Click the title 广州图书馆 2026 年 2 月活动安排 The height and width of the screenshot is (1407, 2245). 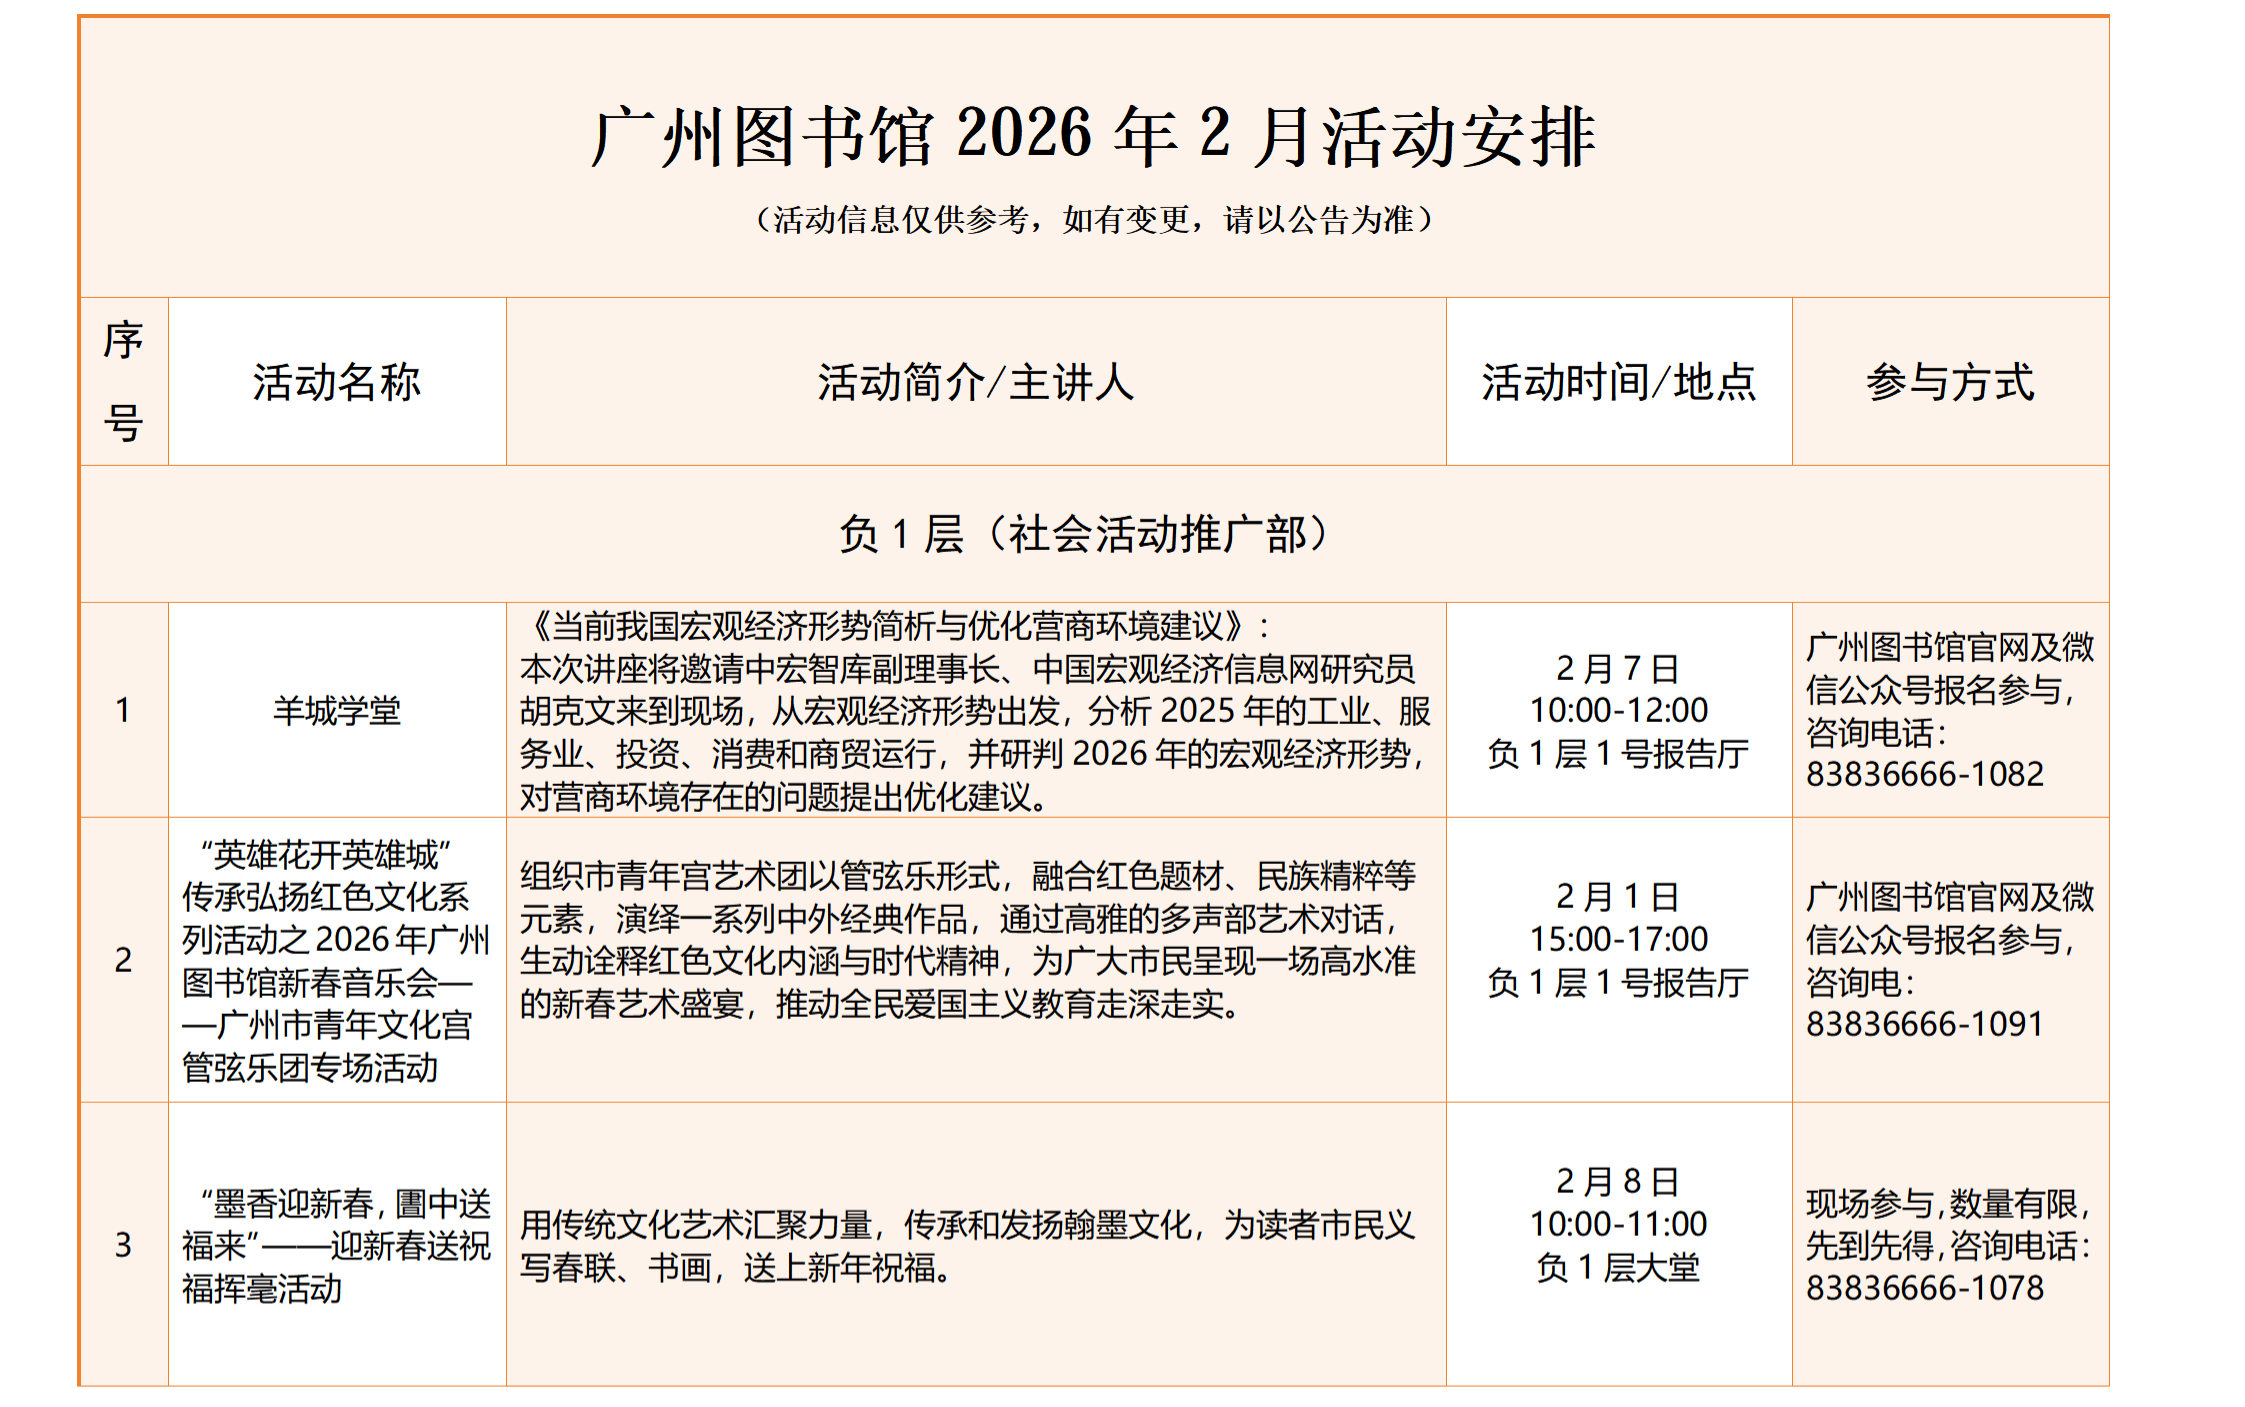point(1093,136)
